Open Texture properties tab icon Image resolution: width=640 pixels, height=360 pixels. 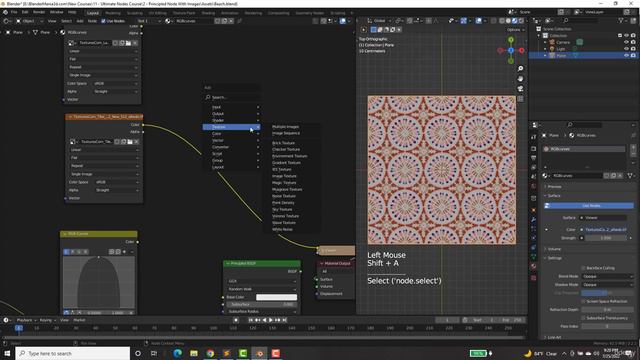pos(533,278)
